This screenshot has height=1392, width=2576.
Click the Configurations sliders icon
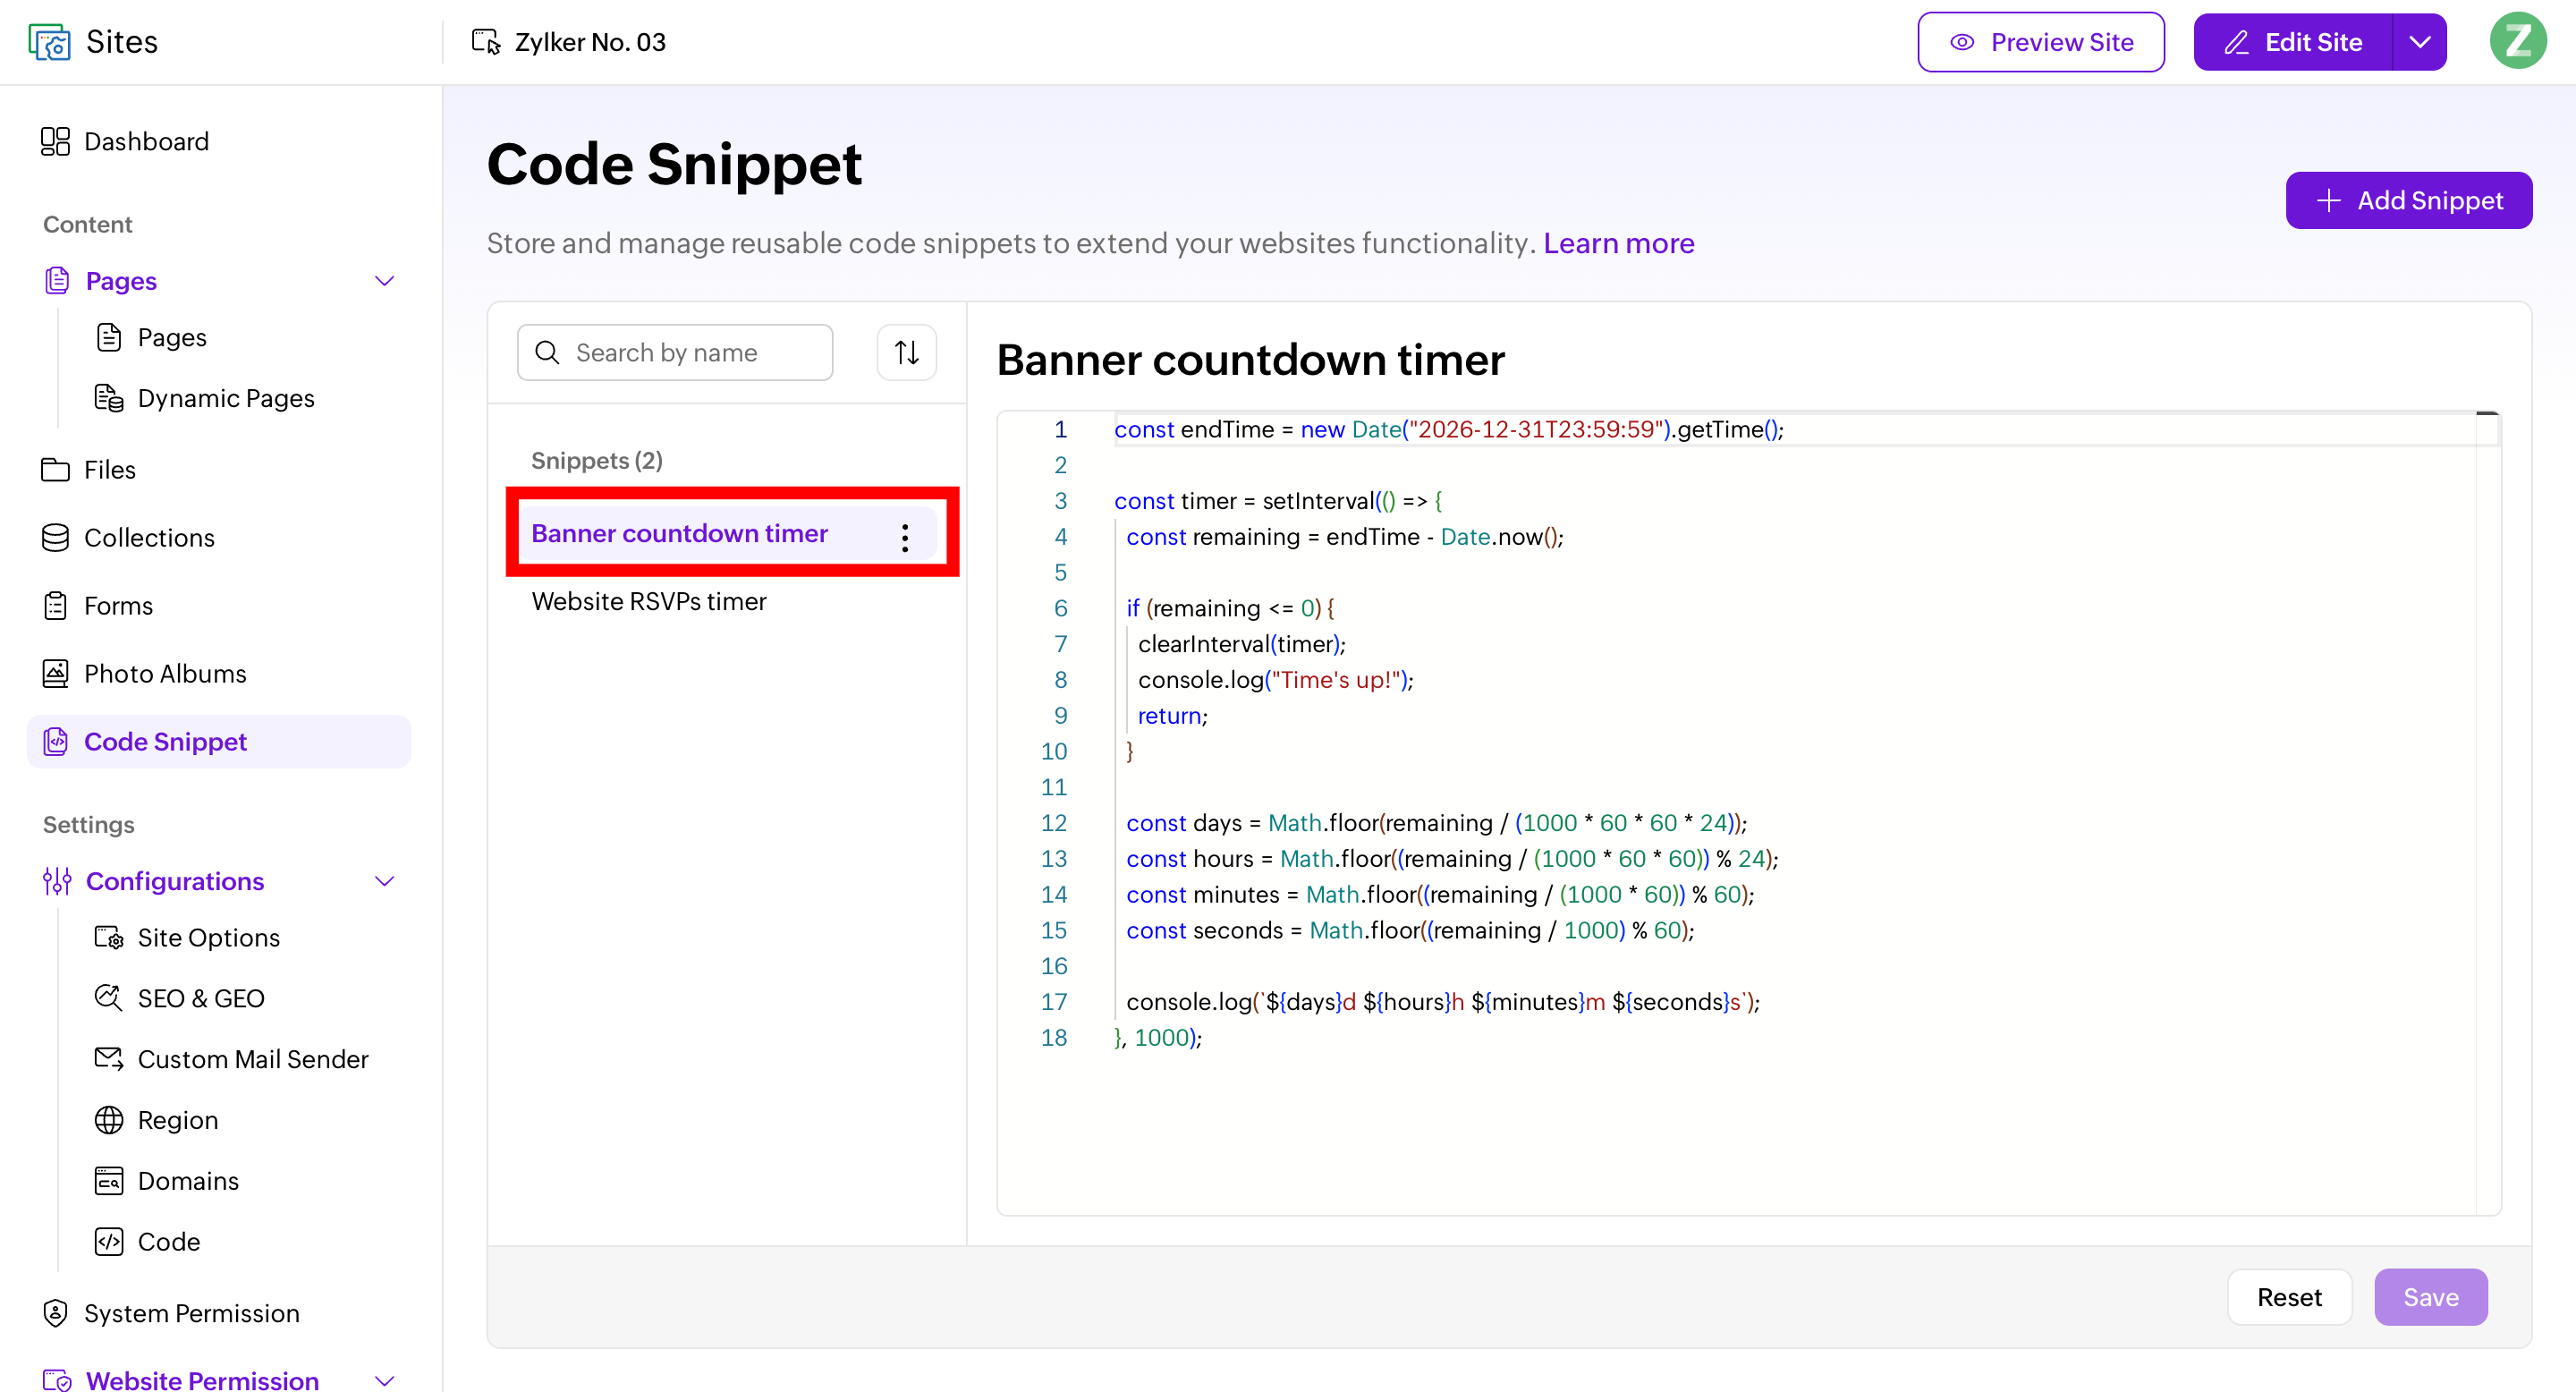pos(57,881)
